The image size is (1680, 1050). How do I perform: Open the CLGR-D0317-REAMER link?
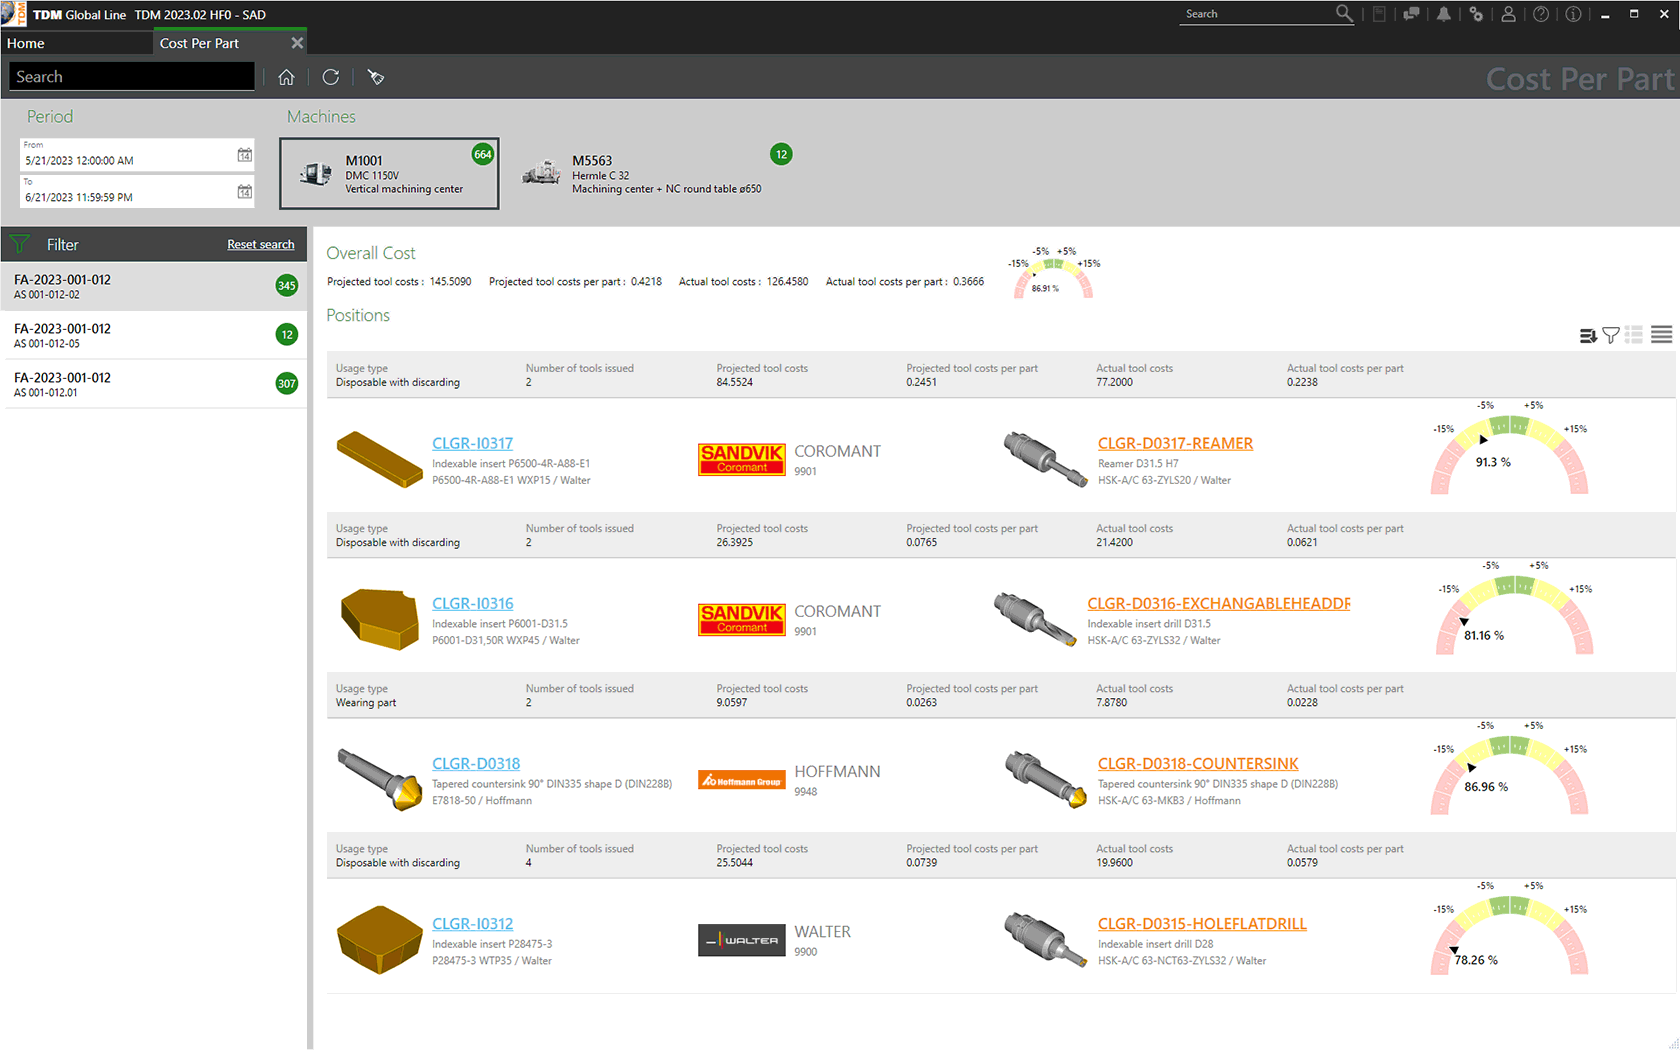1175,443
